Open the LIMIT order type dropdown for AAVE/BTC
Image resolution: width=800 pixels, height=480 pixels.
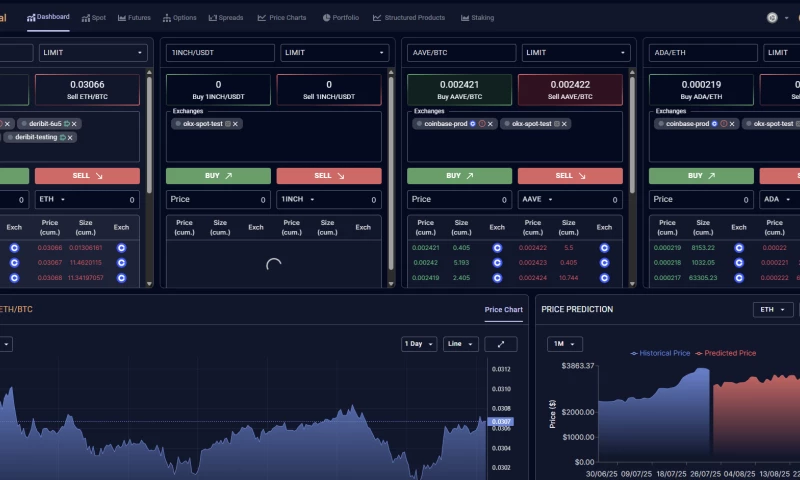coord(576,53)
